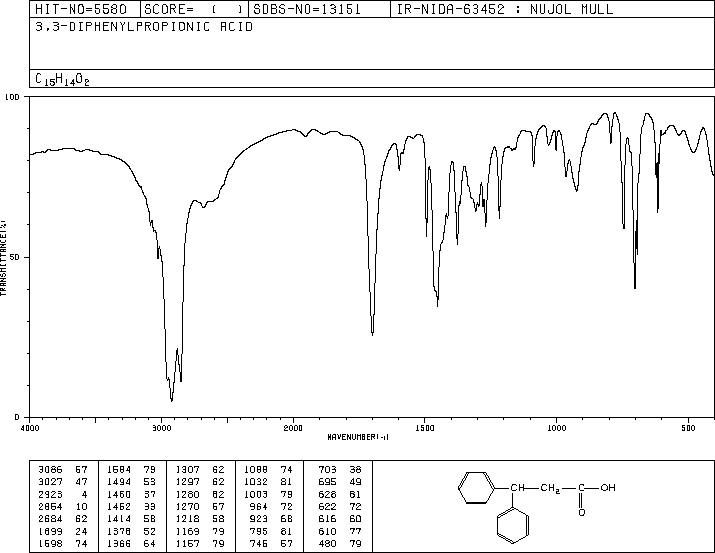
Task: Click the OH group in structure diagram
Action: pos(608,488)
